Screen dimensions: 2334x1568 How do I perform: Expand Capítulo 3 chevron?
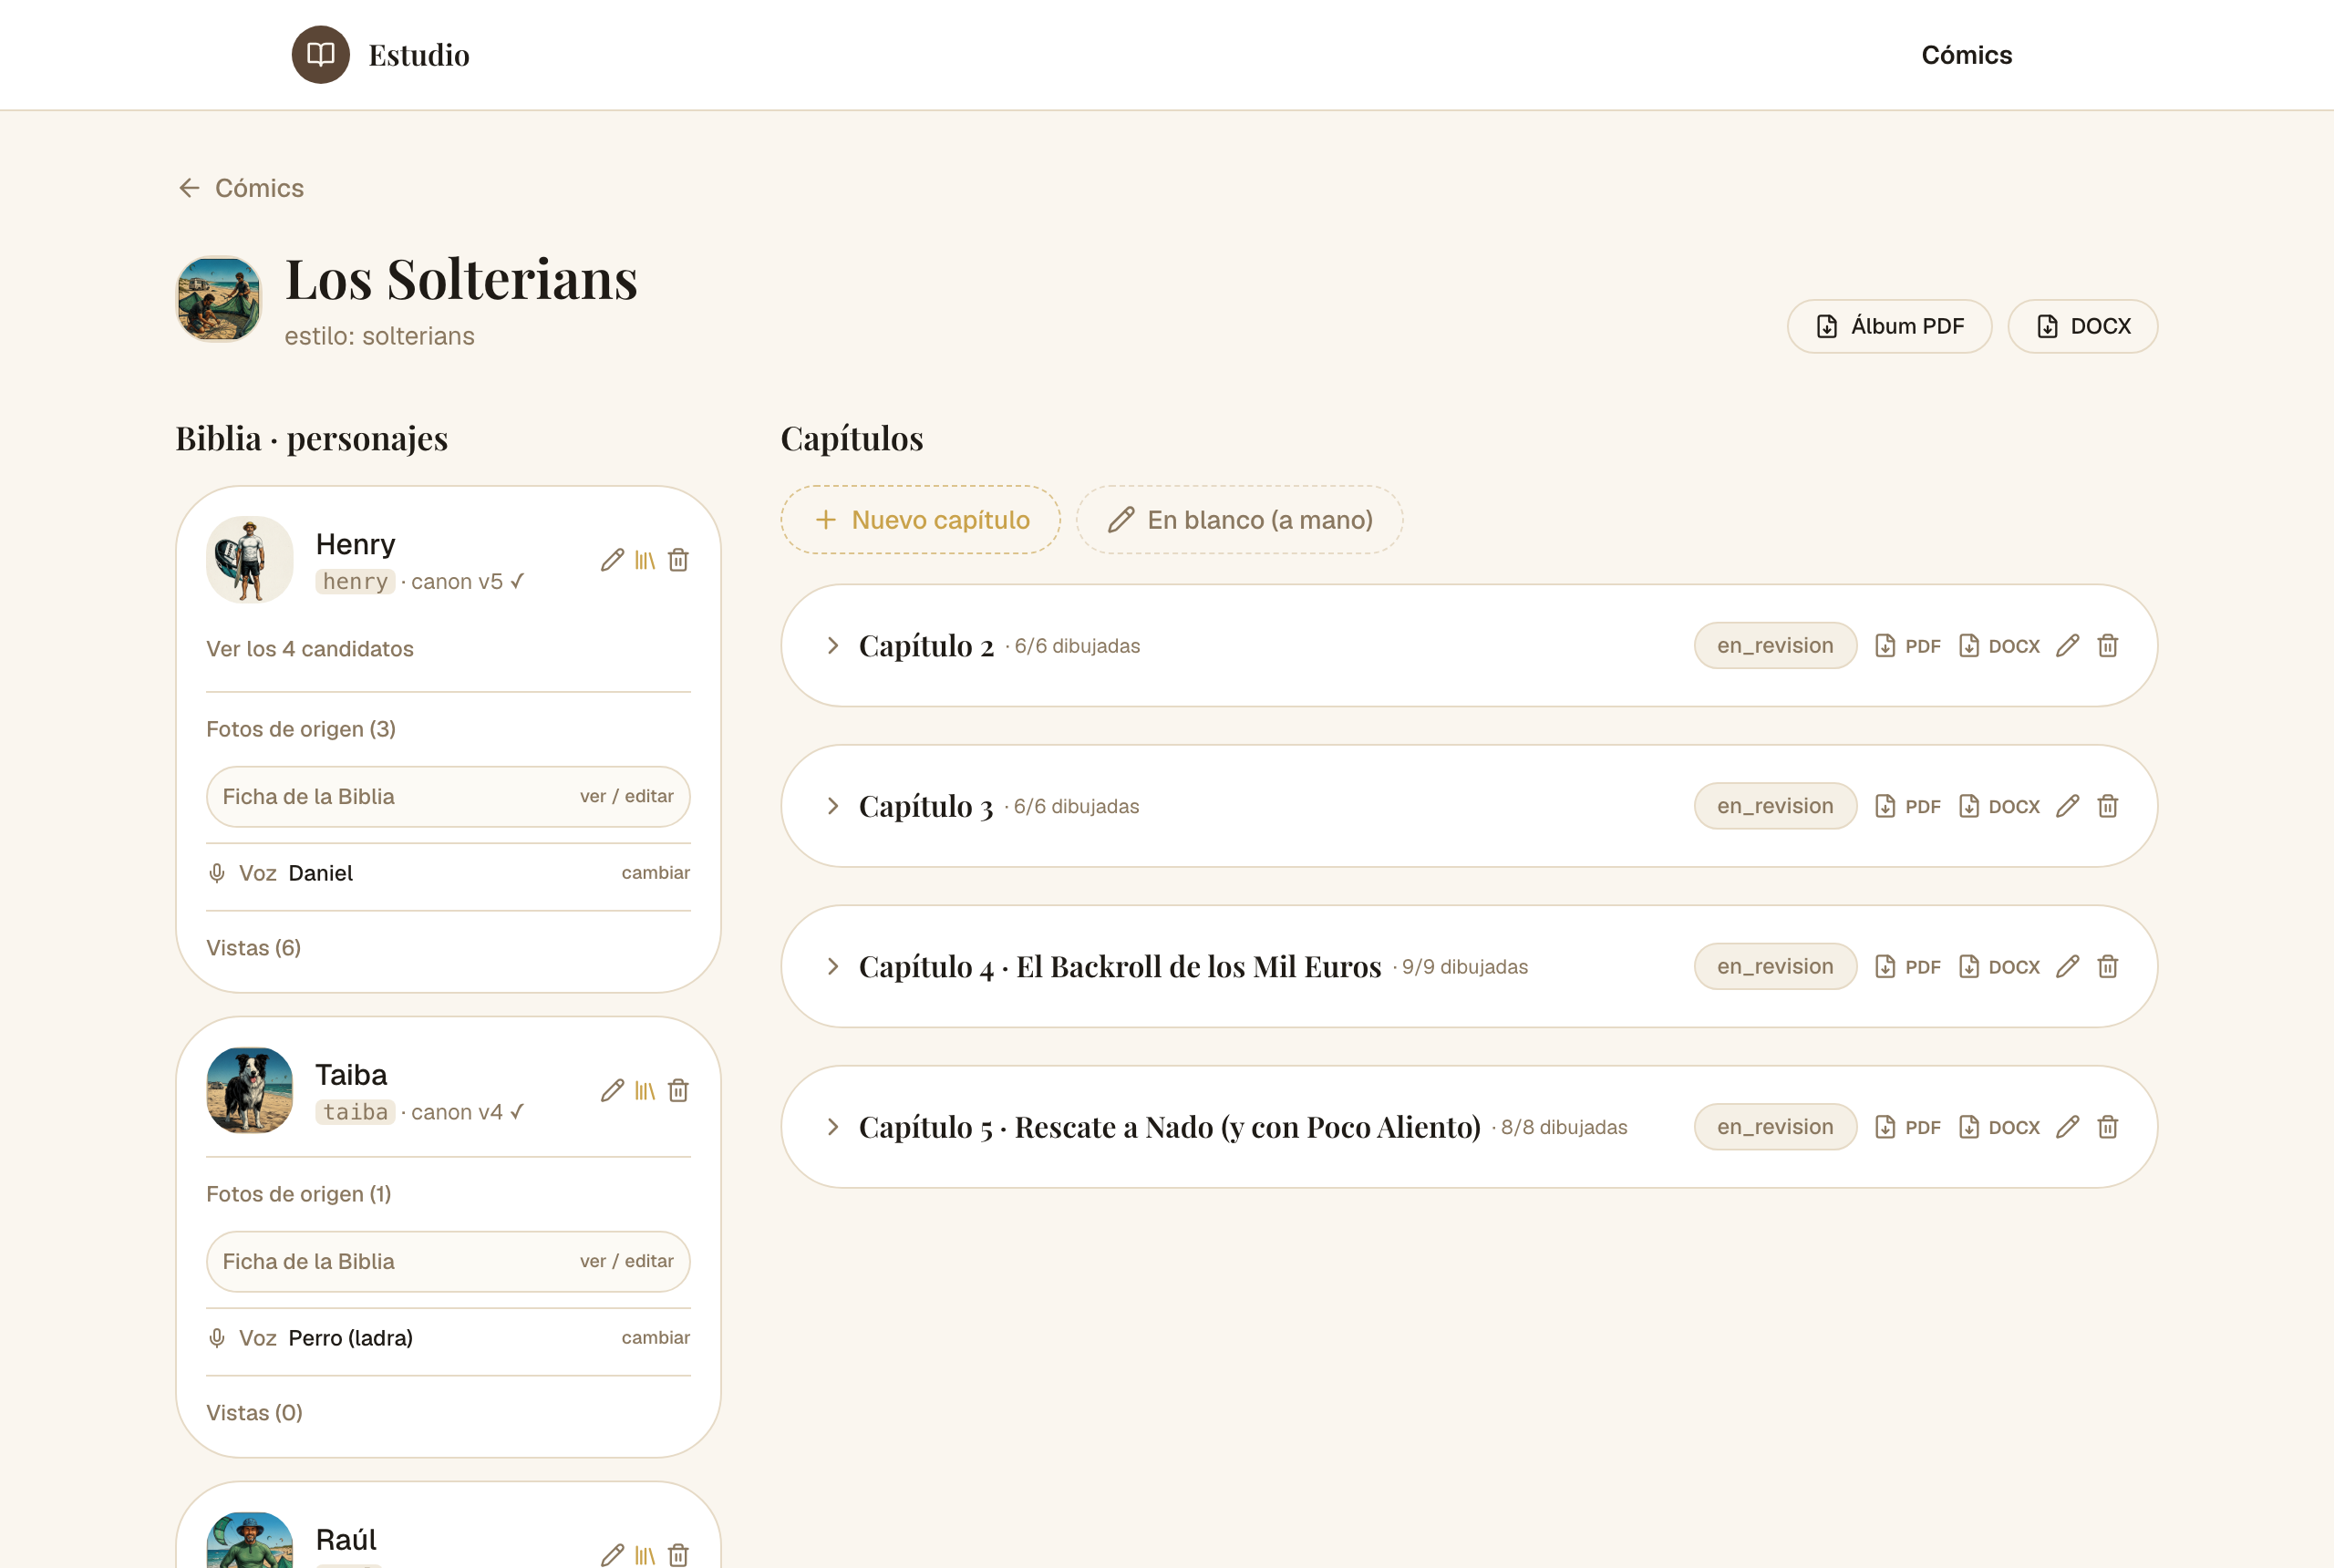coord(832,806)
